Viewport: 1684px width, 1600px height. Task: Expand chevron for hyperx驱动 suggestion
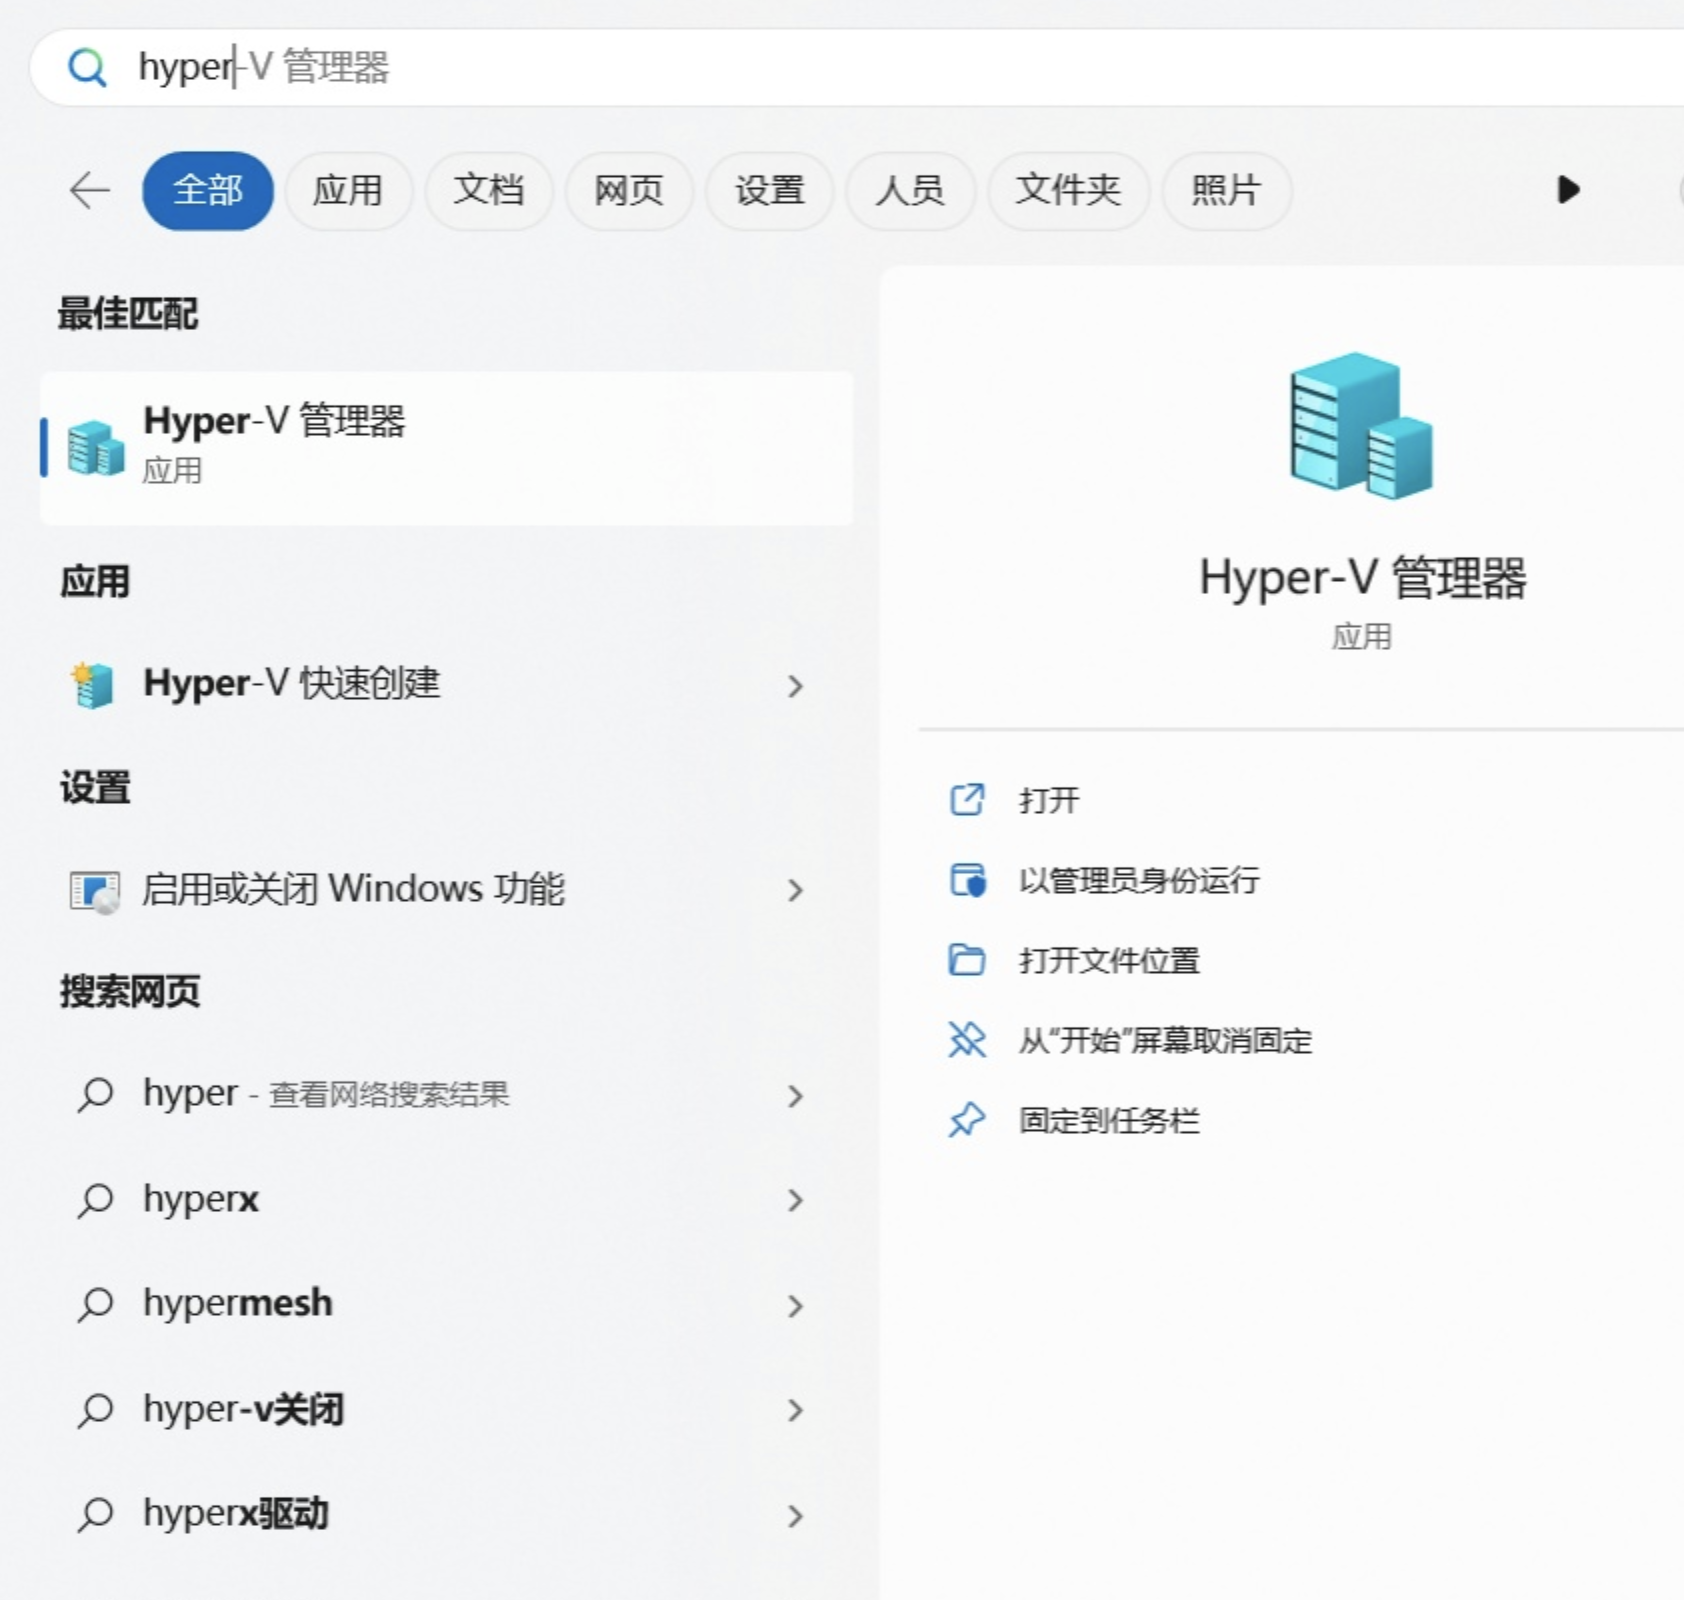pos(795,1516)
